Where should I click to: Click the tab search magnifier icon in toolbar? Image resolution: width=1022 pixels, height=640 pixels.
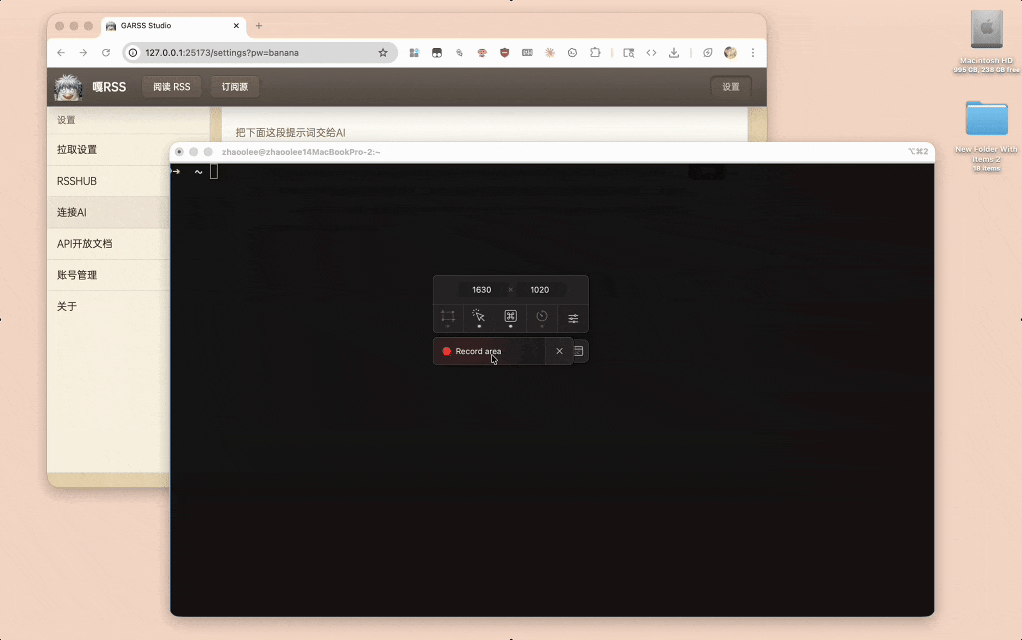point(628,53)
